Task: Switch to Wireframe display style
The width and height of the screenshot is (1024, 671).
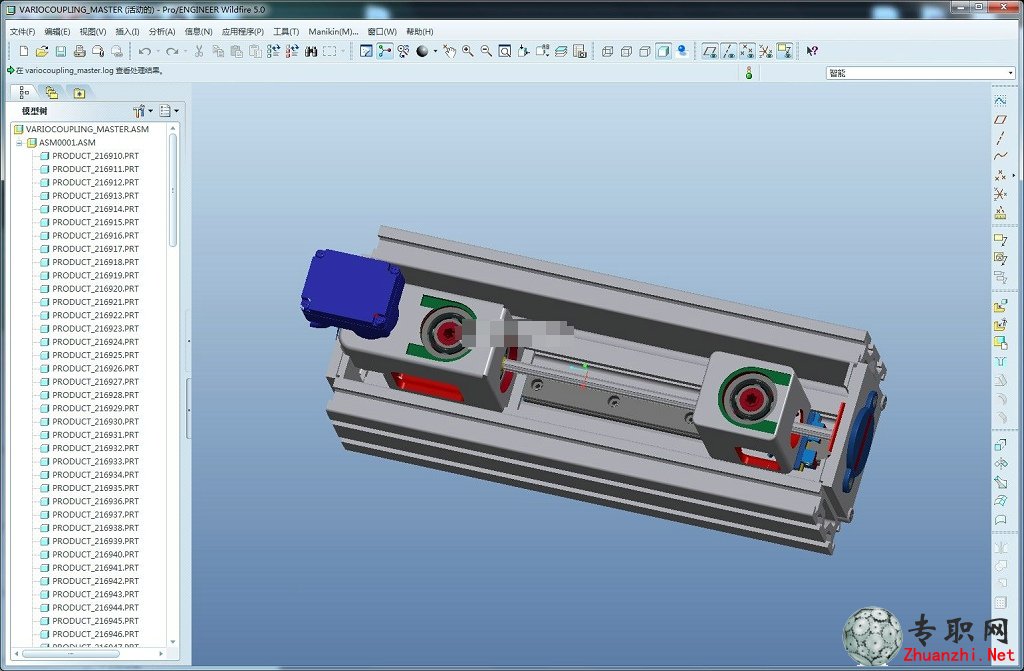Action: pos(607,51)
